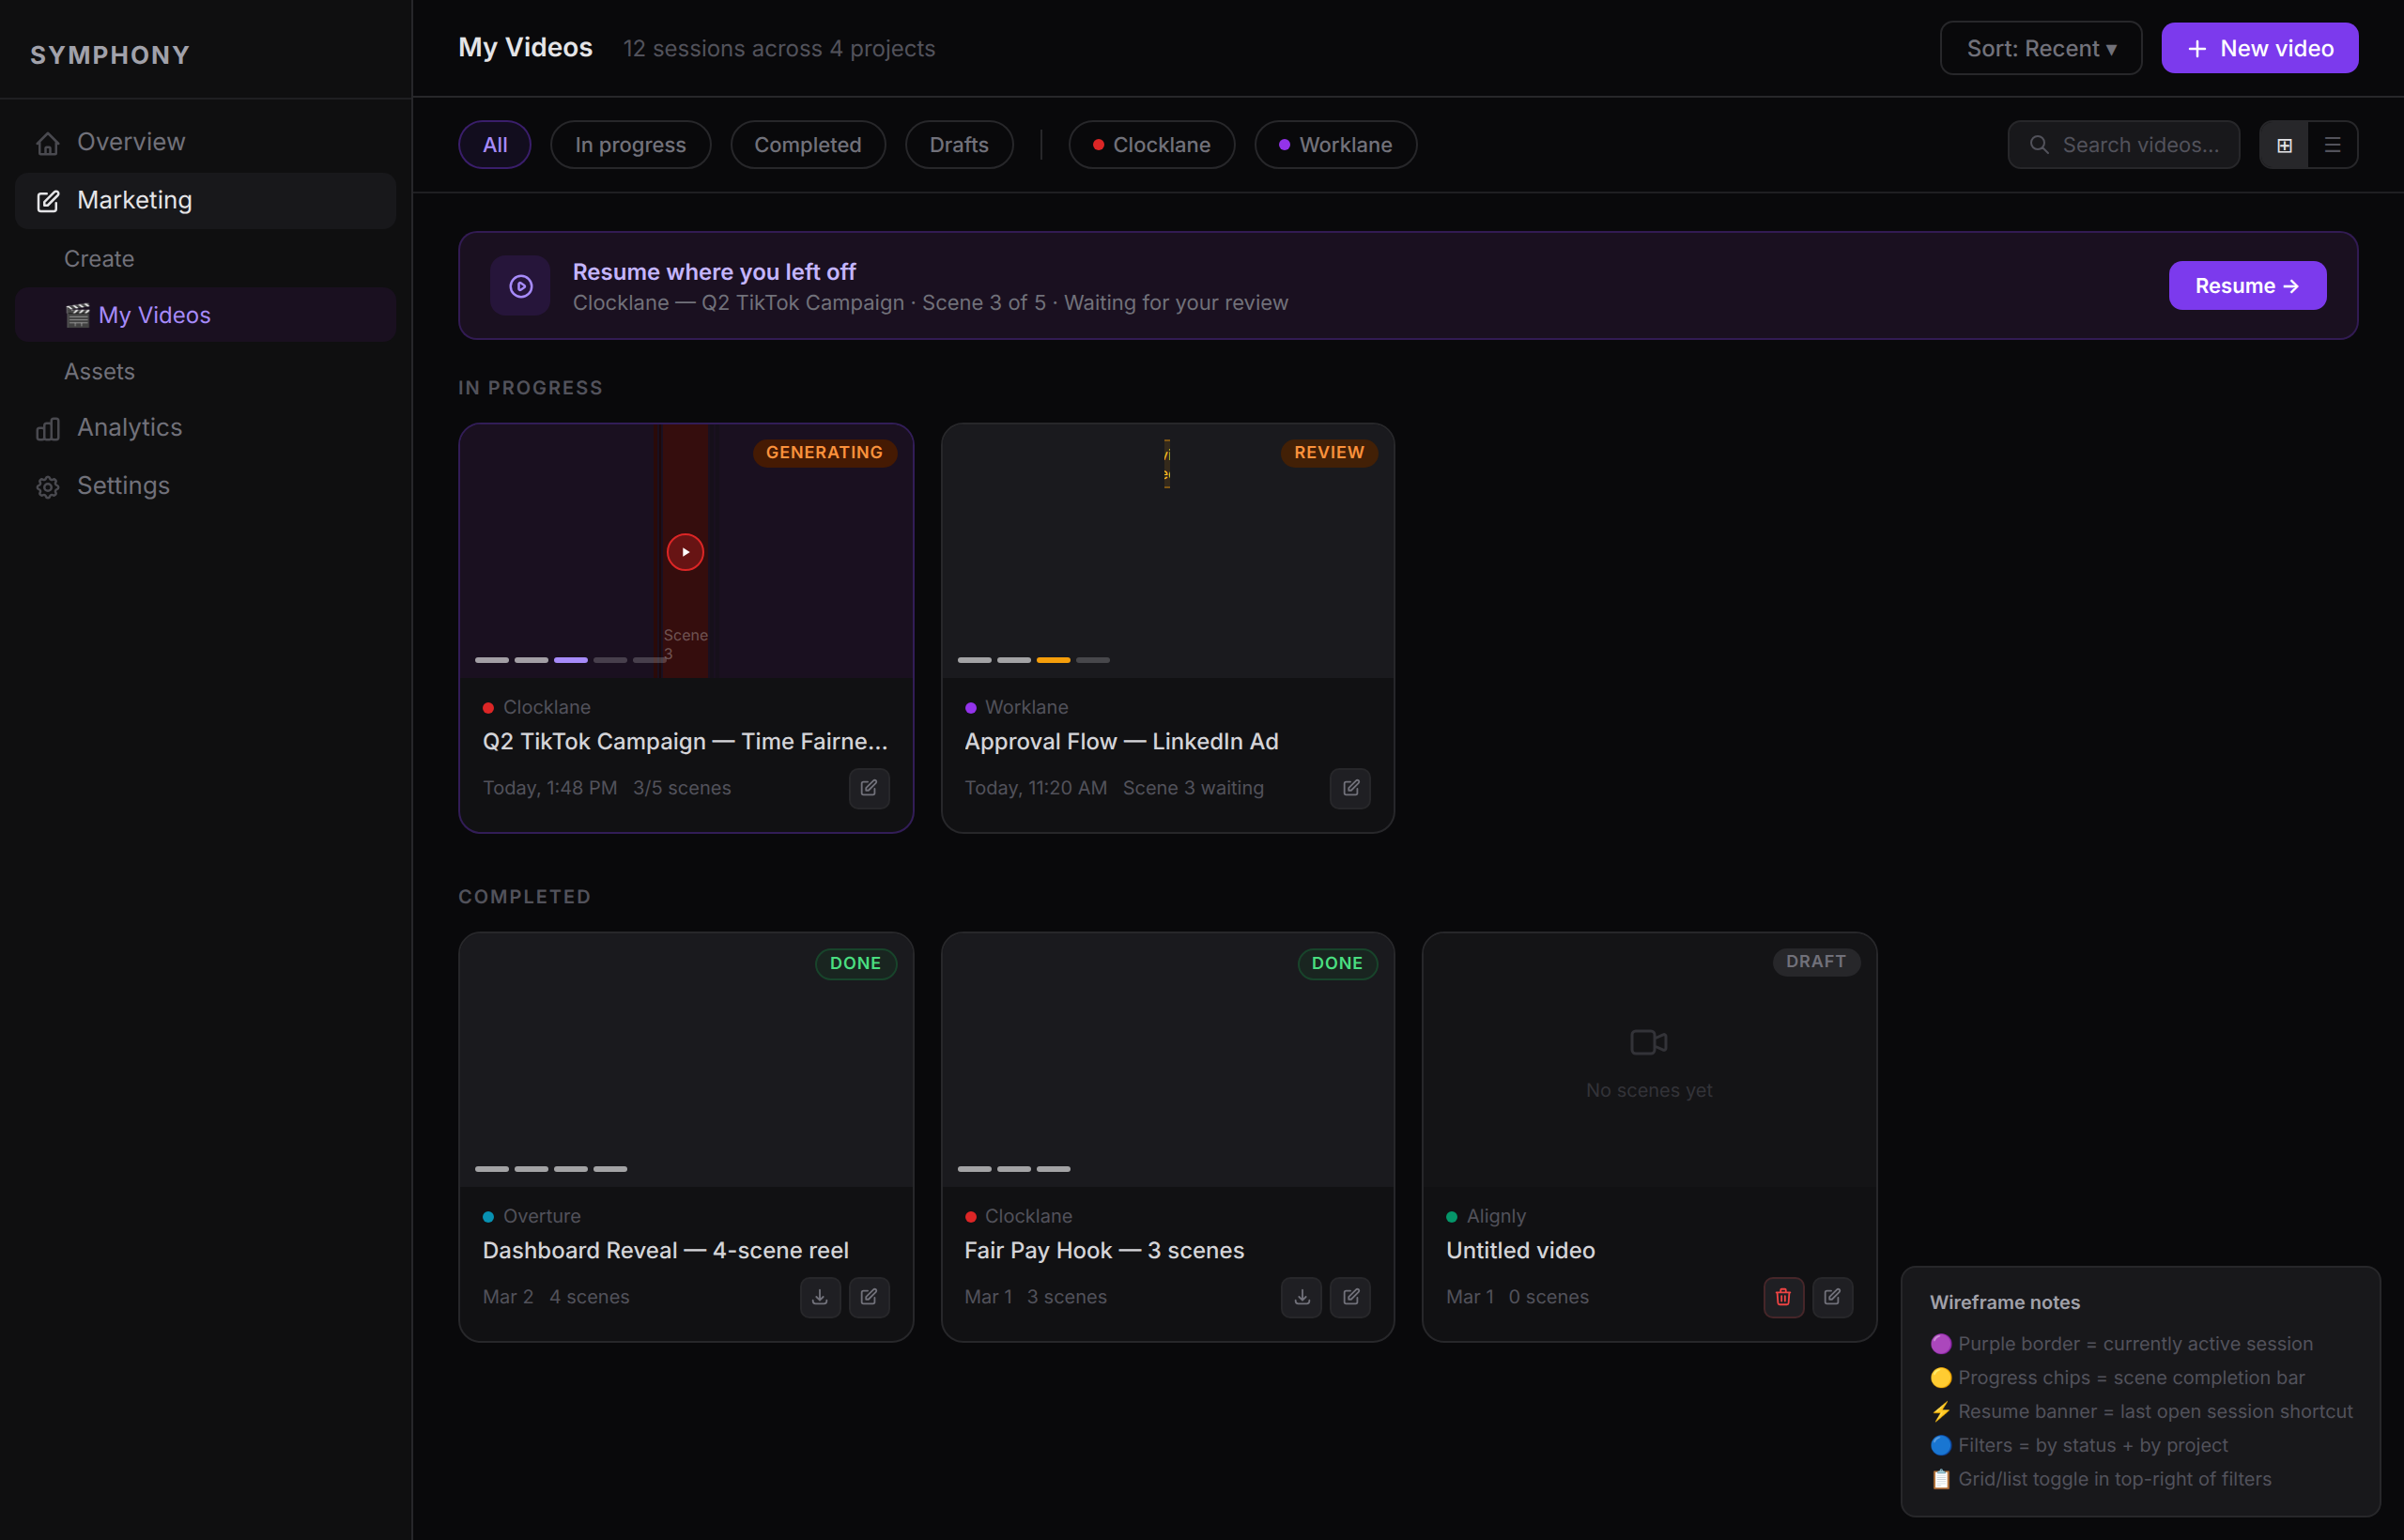Filter by Worklane project chip
The height and width of the screenshot is (1540, 2404).
point(1335,145)
